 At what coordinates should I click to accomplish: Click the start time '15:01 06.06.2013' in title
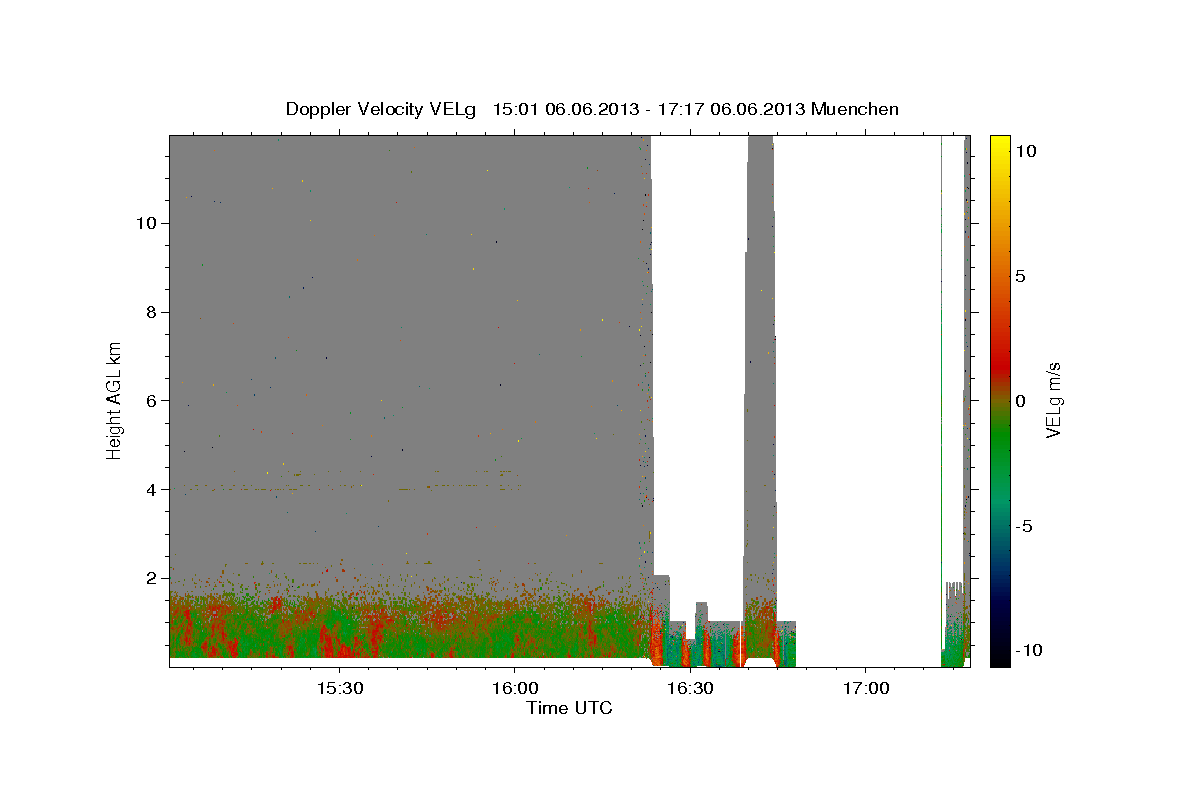[x=565, y=109]
